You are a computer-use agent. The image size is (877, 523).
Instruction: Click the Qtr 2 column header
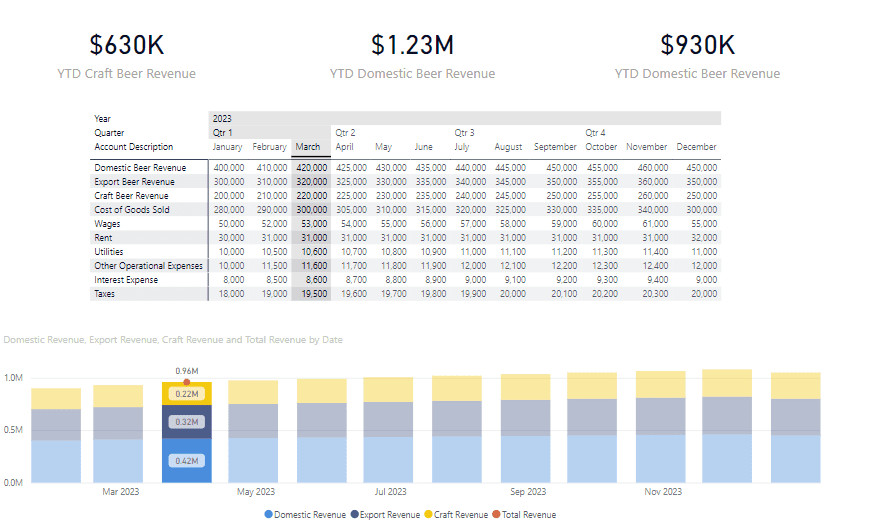pyautogui.click(x=345, y=132)
